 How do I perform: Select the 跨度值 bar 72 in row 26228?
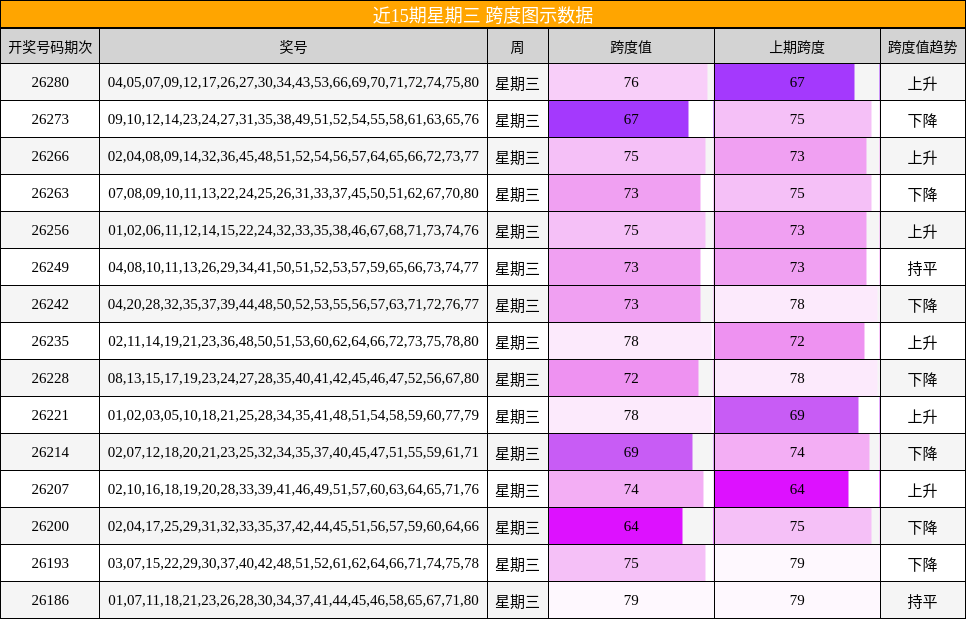623,378
